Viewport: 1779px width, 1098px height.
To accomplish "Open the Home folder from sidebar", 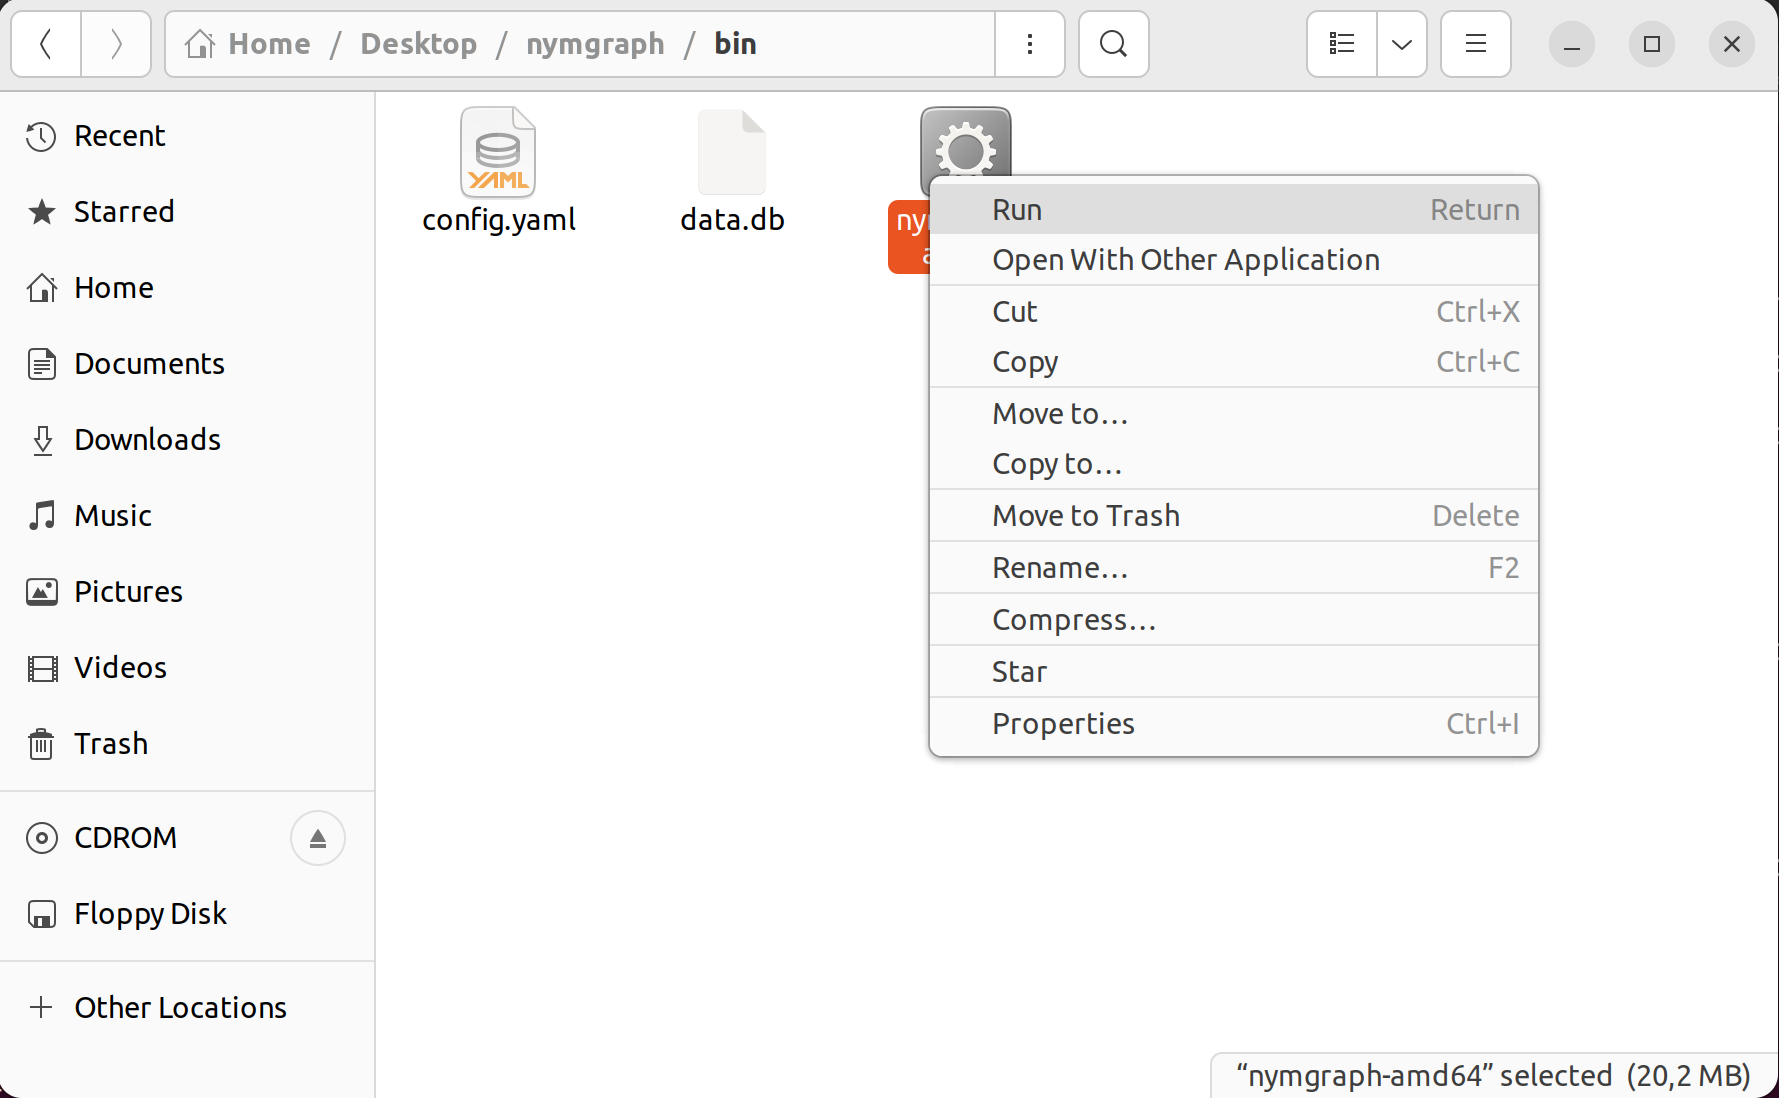I will click(x=112, y=287).
